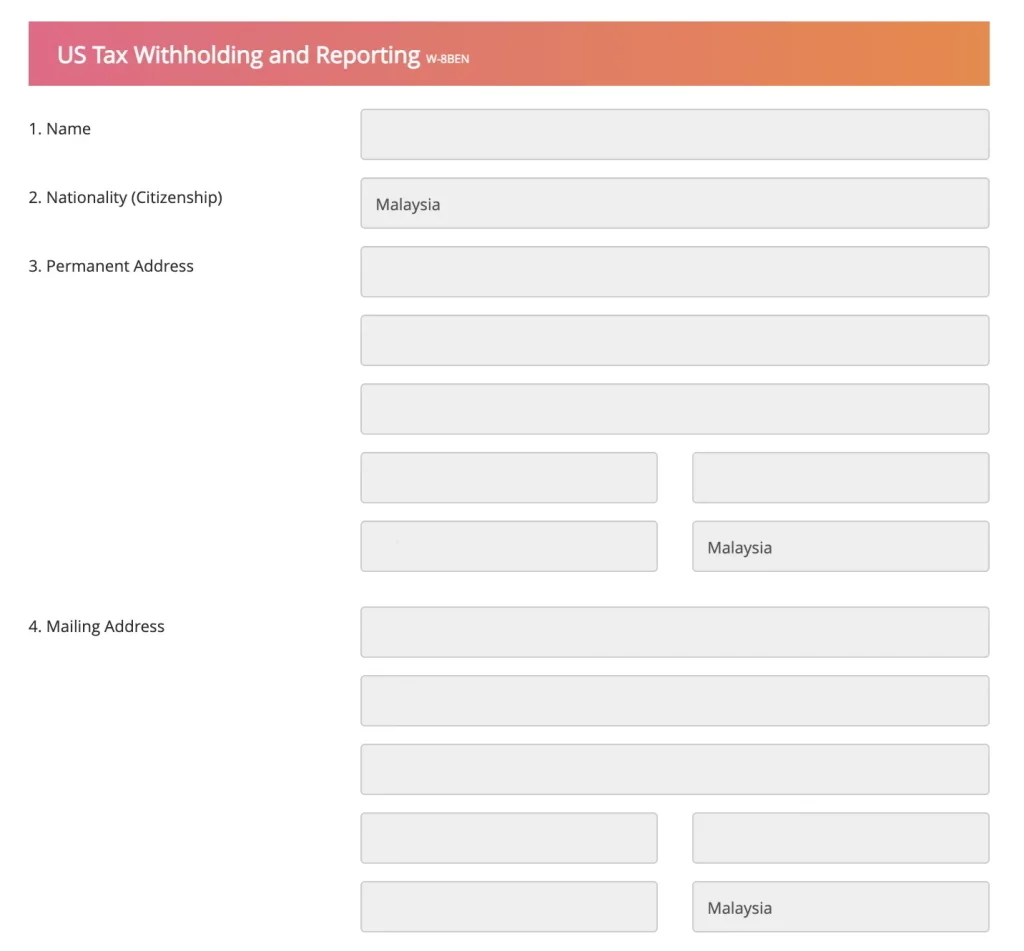Click the "3. Permanent Address" label
The image size is (1024, 951).
click(x=111, y=266)
